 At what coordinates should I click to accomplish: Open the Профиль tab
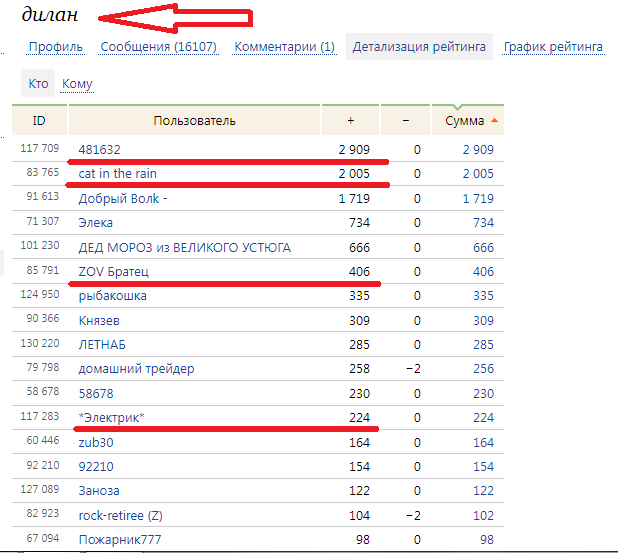click(56, 47)
